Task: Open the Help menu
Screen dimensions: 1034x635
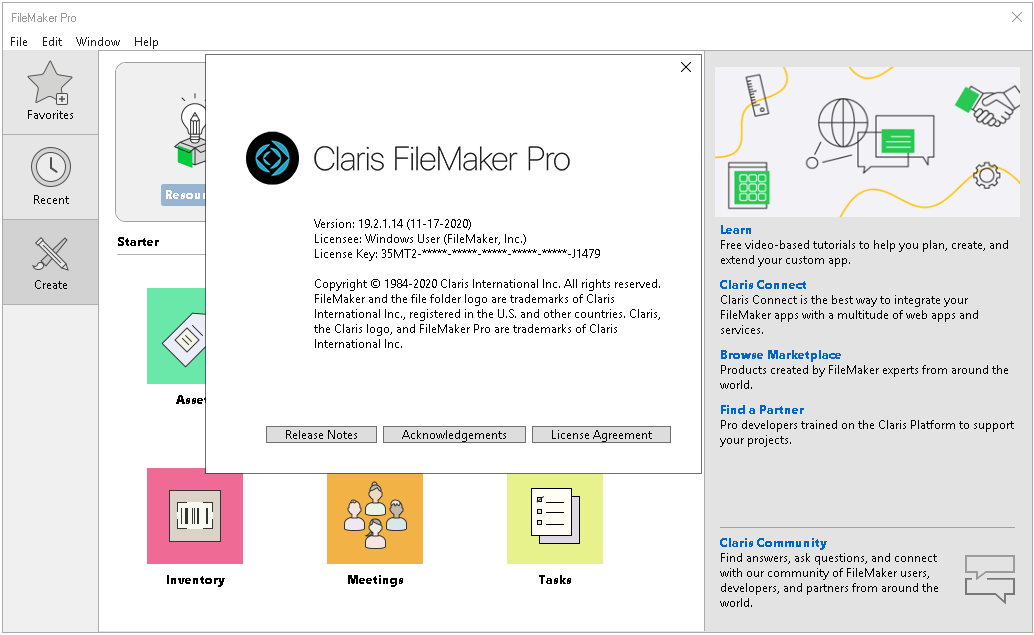Action: [146, 42]
